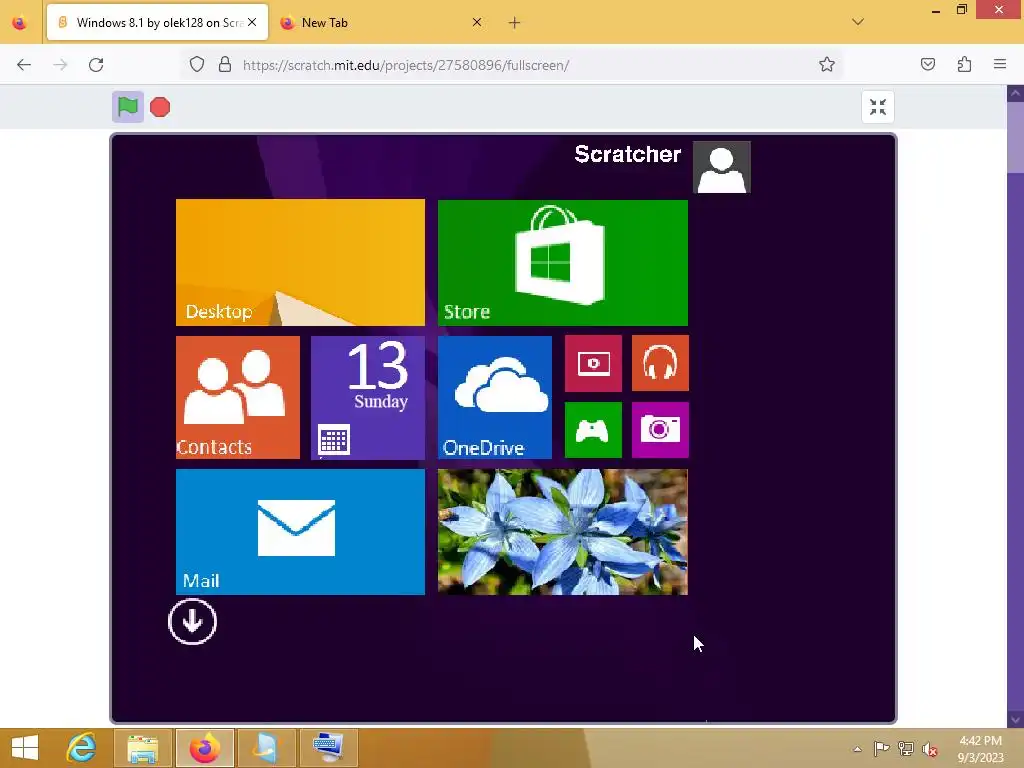
Task: Open the green Store tile
Action: tap(562, 263)
